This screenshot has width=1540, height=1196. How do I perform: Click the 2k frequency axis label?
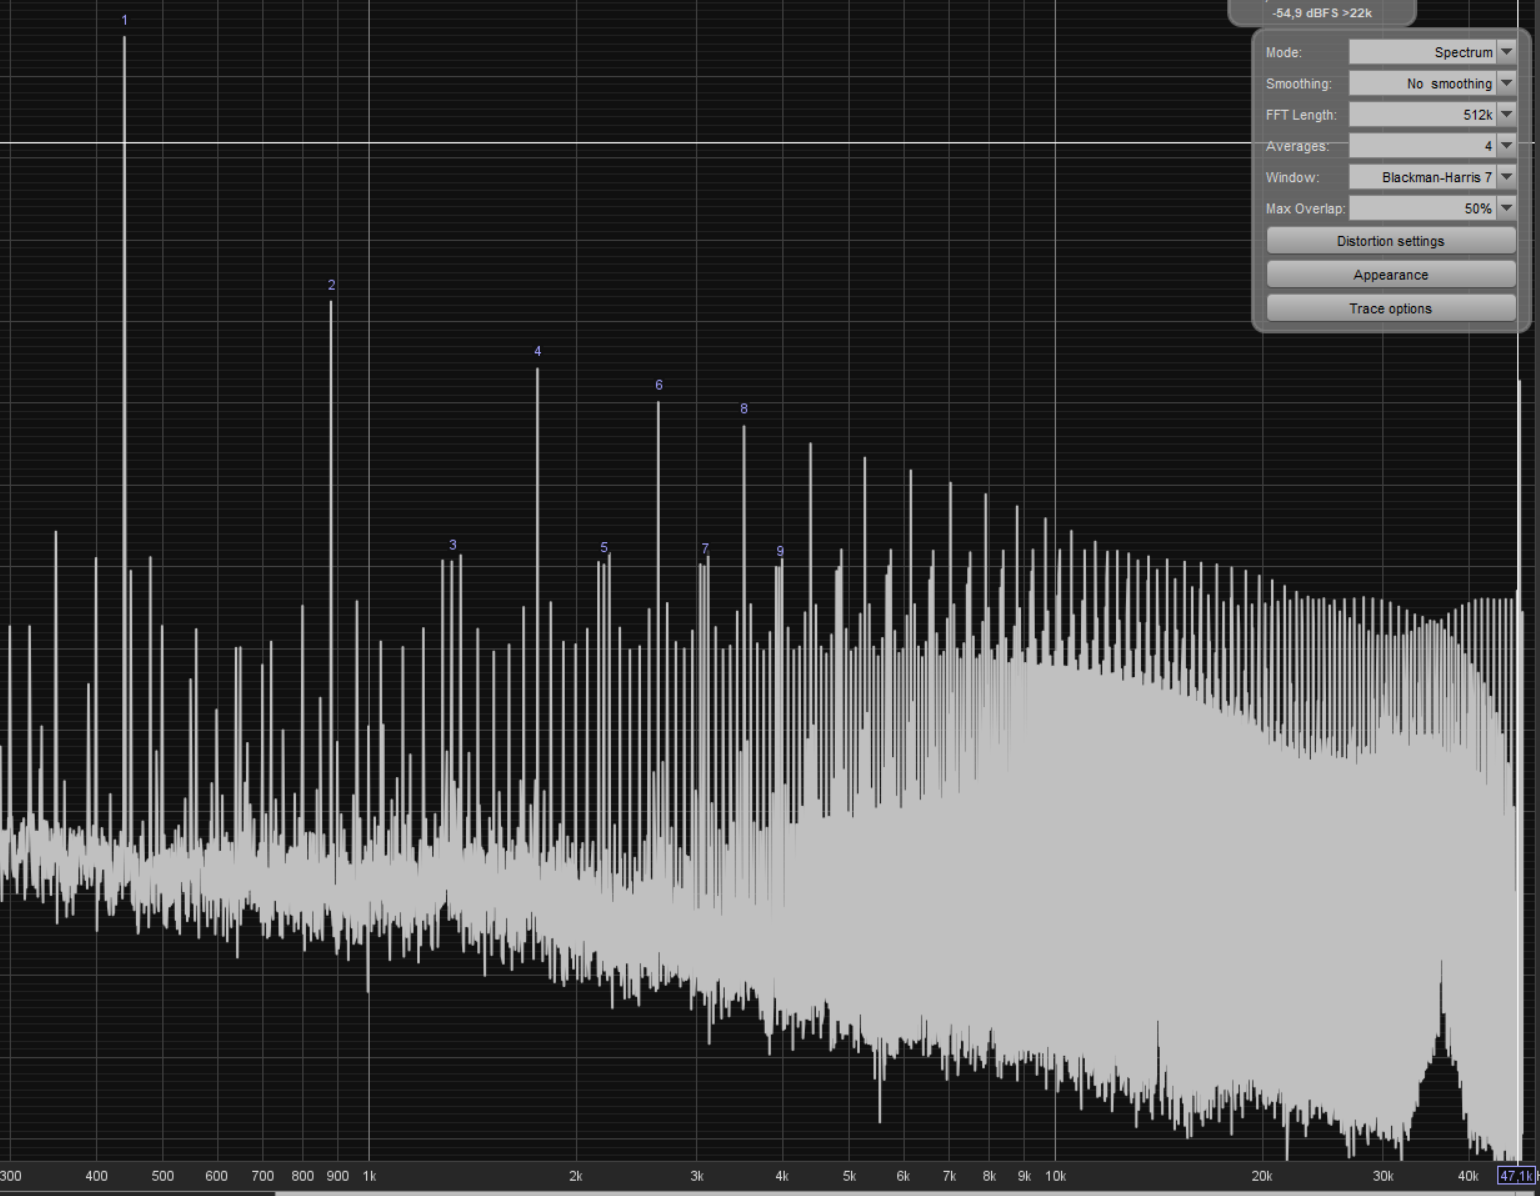pos(576,1176)
